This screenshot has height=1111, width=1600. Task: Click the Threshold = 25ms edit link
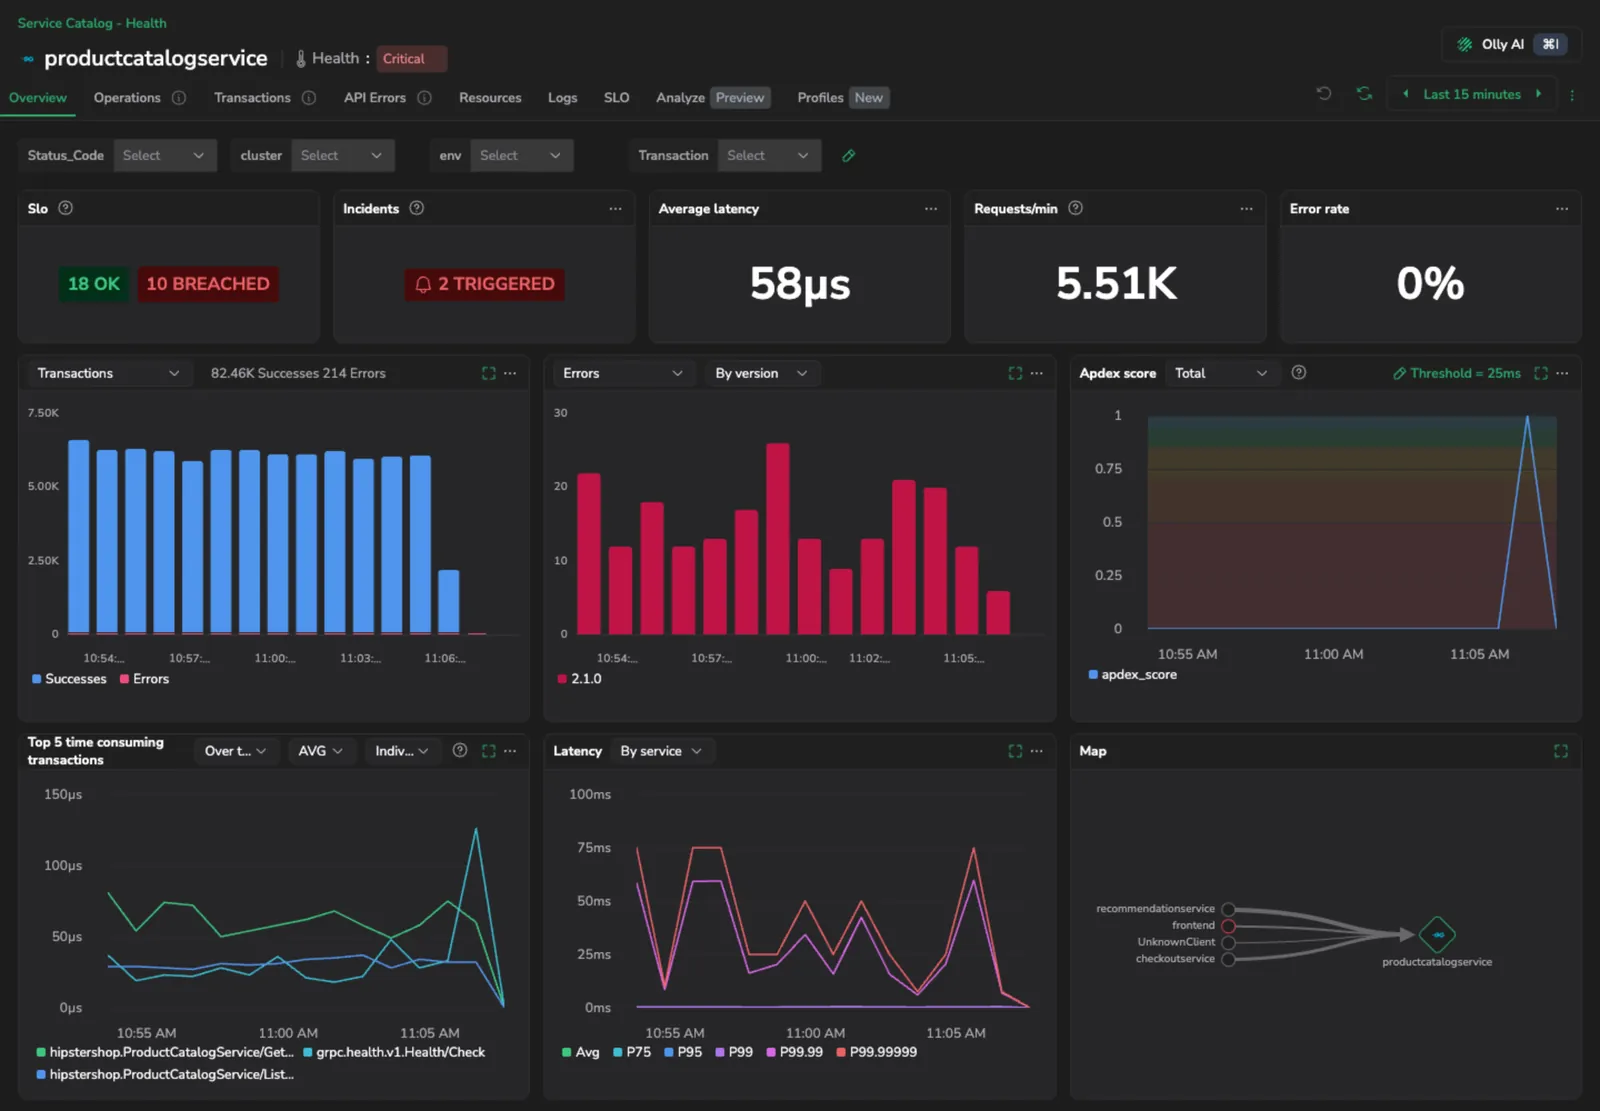pos(1457,373)
